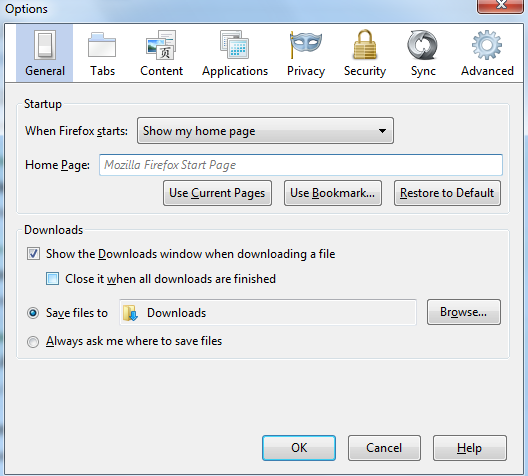Focus the Home Page text field
Screen dimensions: 528x476
tap(301, 165)
